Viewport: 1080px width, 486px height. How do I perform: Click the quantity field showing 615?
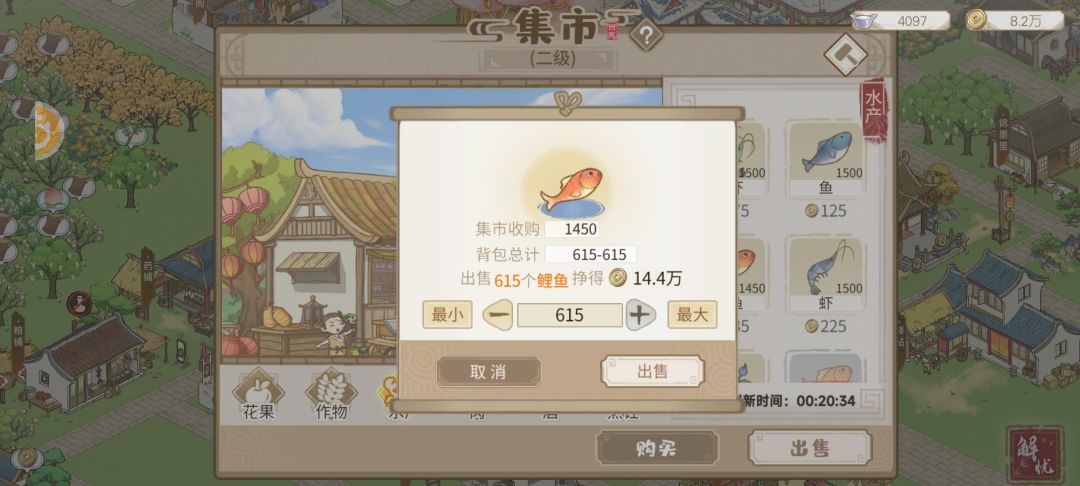tap(570, 315)
